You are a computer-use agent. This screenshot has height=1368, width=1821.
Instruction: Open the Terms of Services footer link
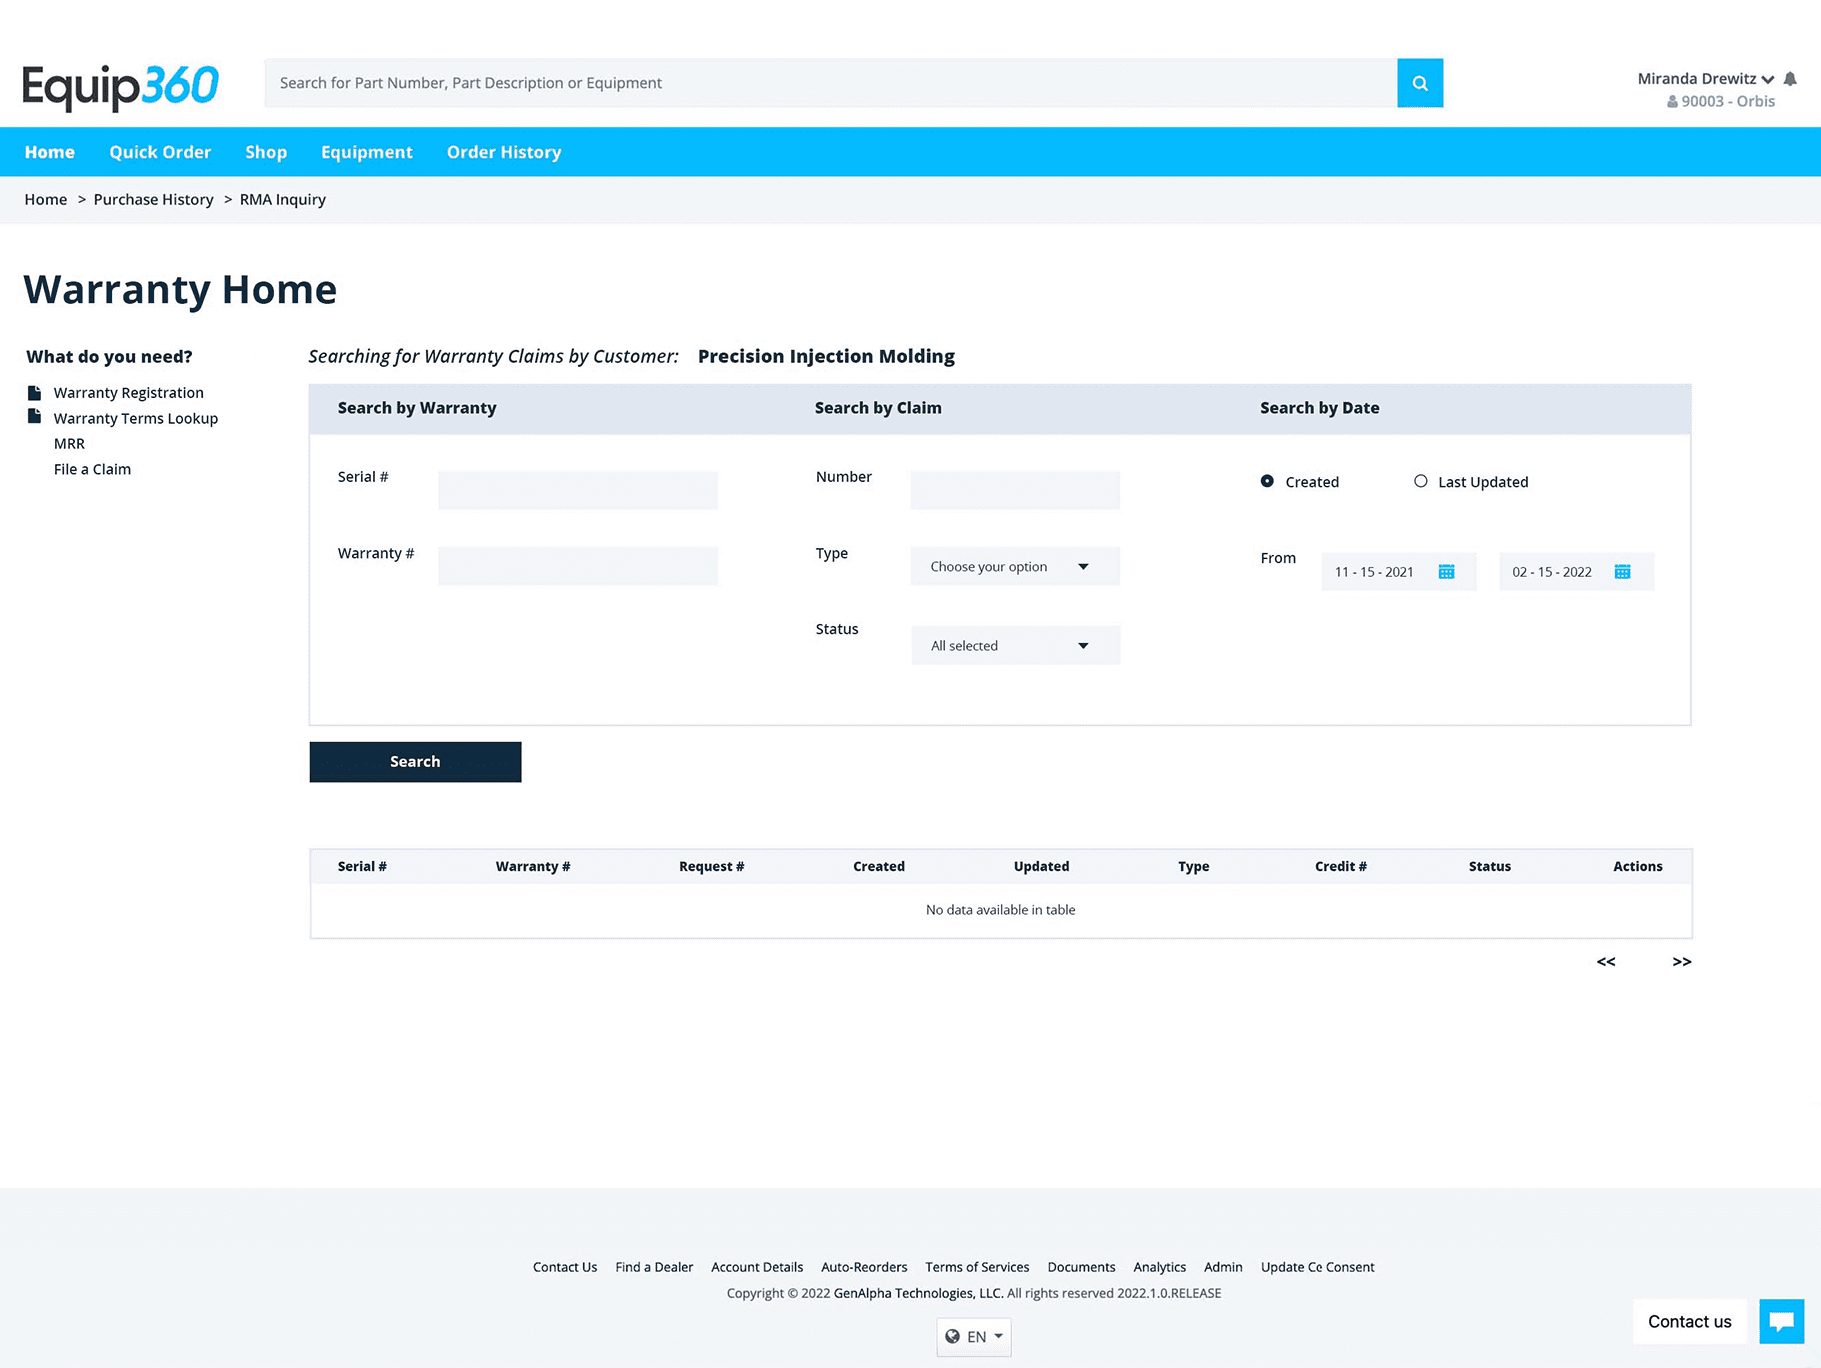point(977,1267)
